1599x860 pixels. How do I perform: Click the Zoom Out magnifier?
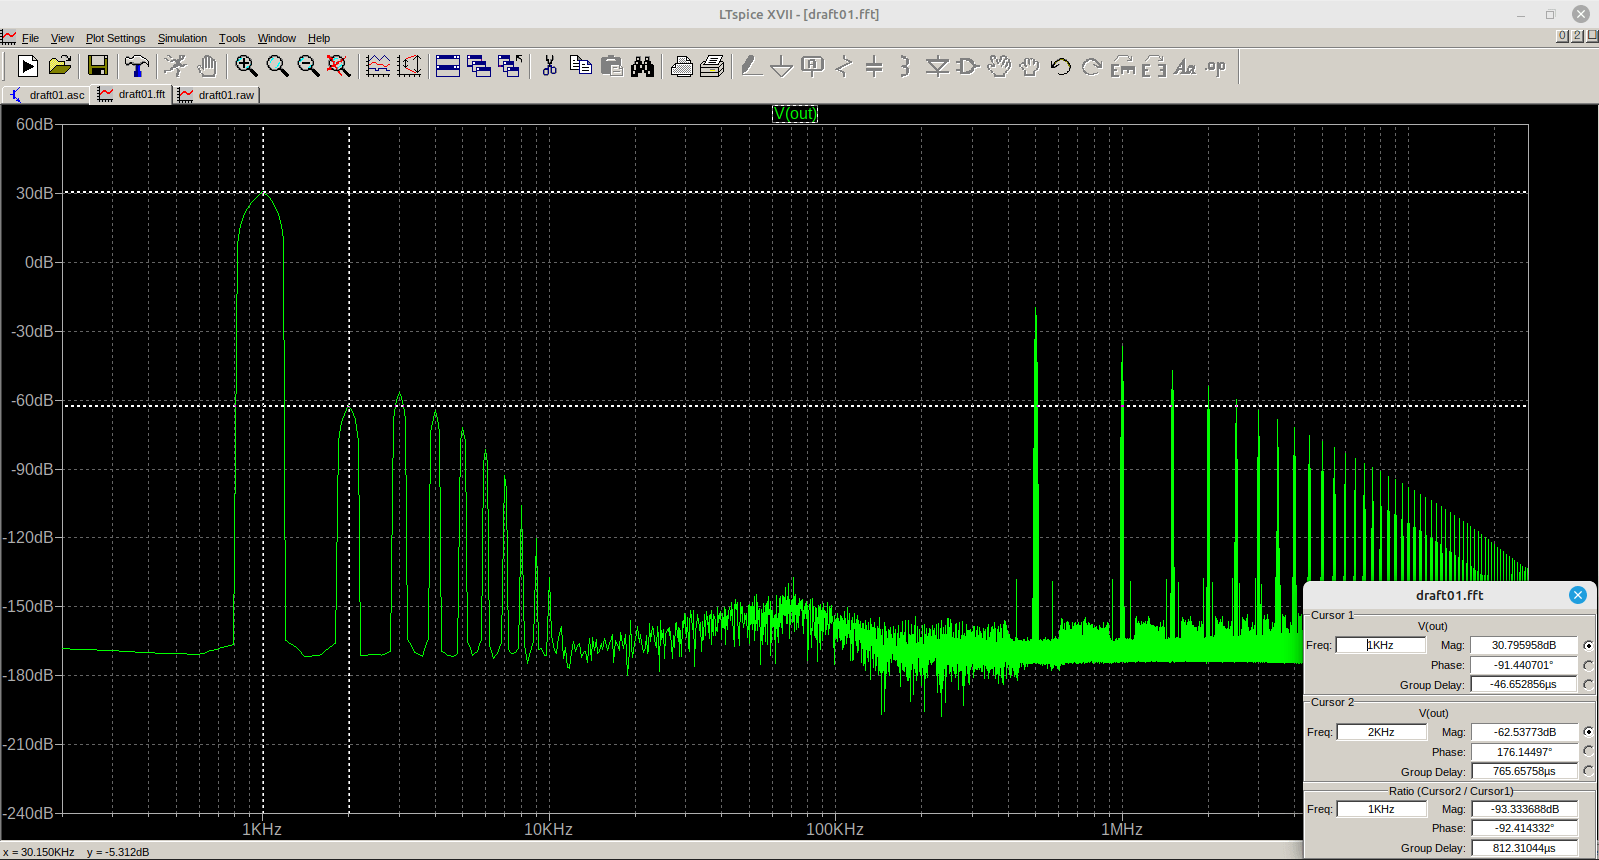coord(308,66)
